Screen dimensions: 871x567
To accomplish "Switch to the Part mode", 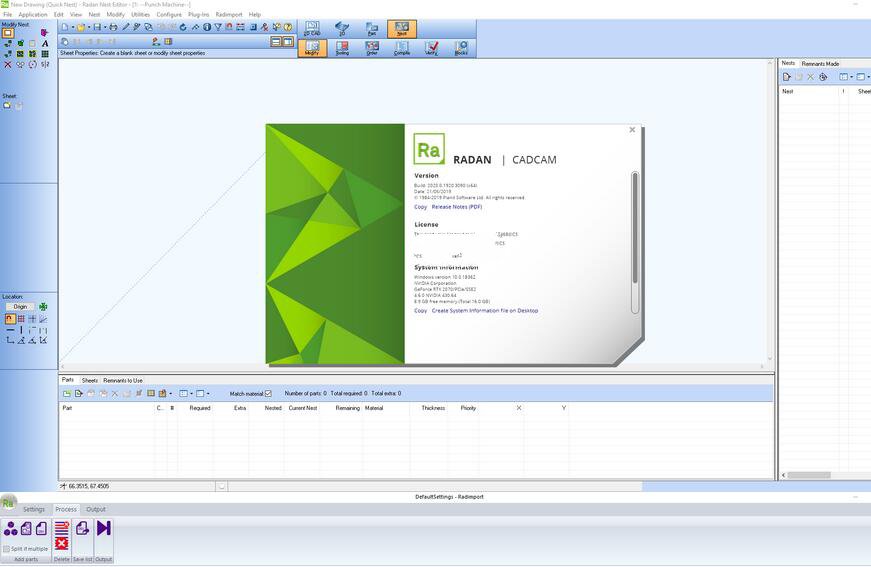I will pos(372,29).
